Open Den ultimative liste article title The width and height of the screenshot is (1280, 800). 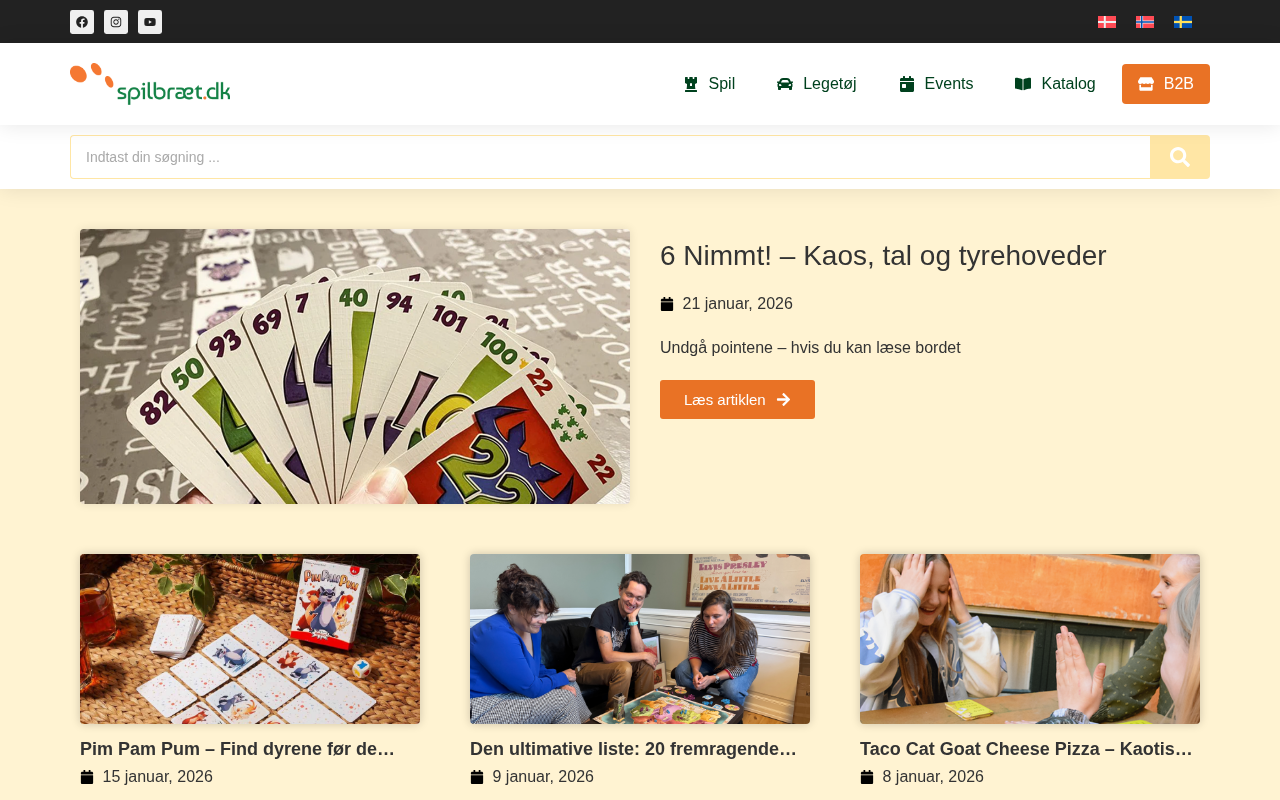634,749
